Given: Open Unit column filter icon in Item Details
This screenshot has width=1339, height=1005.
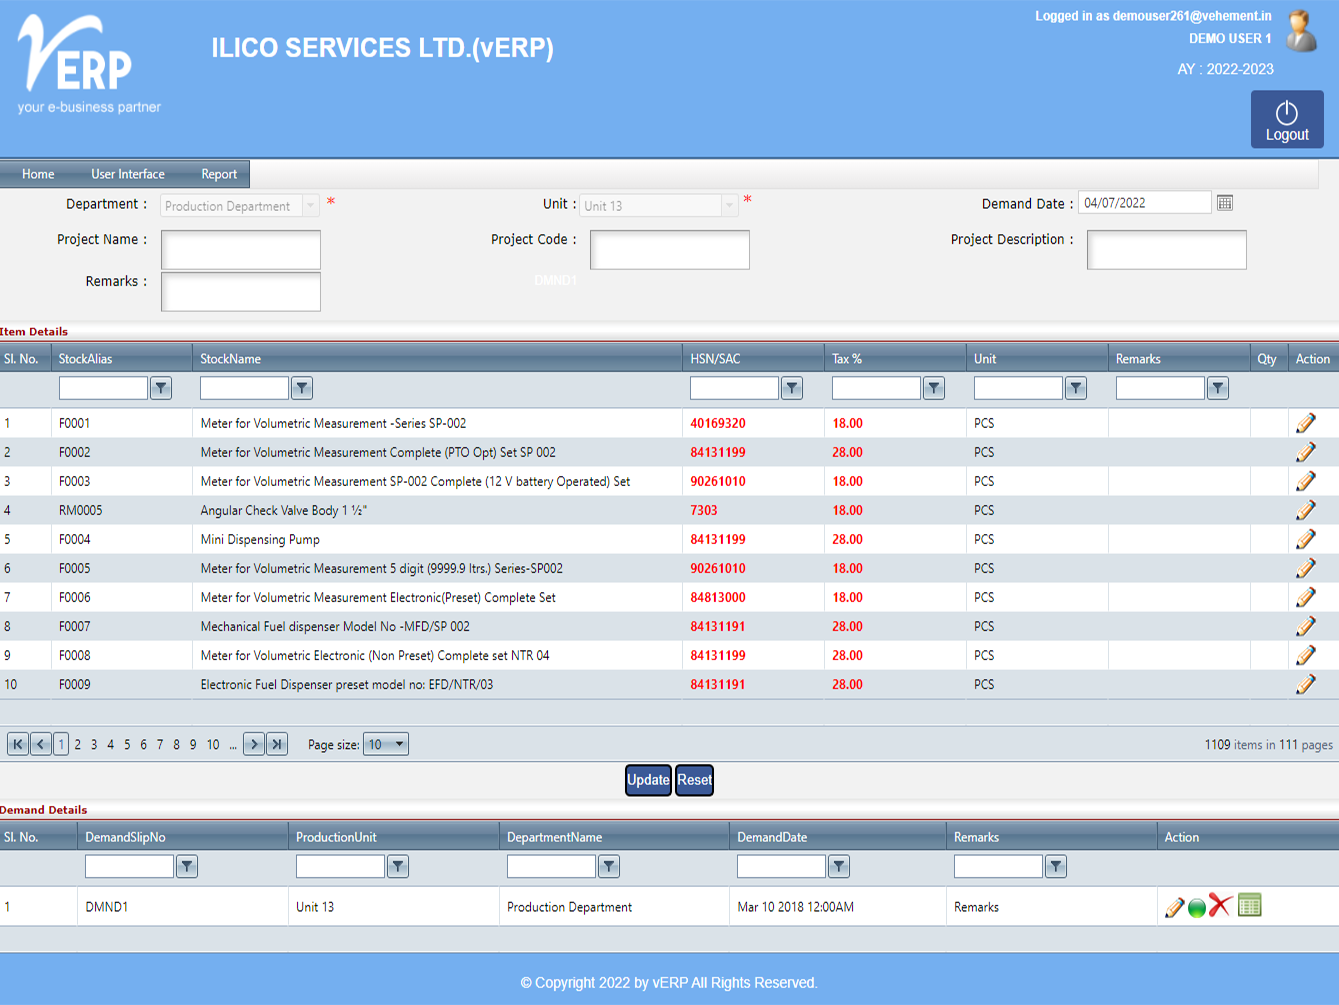Looking at the screenshot, I should [x=1076, y=388].
